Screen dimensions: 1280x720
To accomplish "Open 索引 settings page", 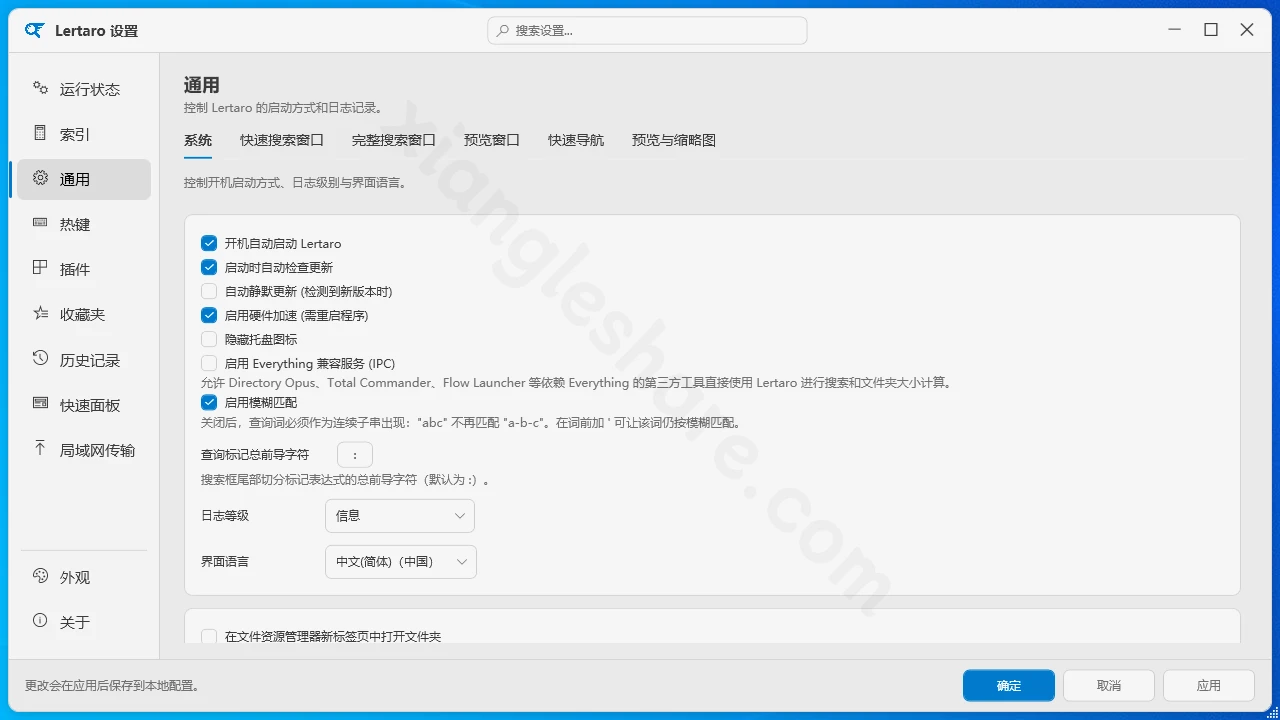I will click(84, 134).
